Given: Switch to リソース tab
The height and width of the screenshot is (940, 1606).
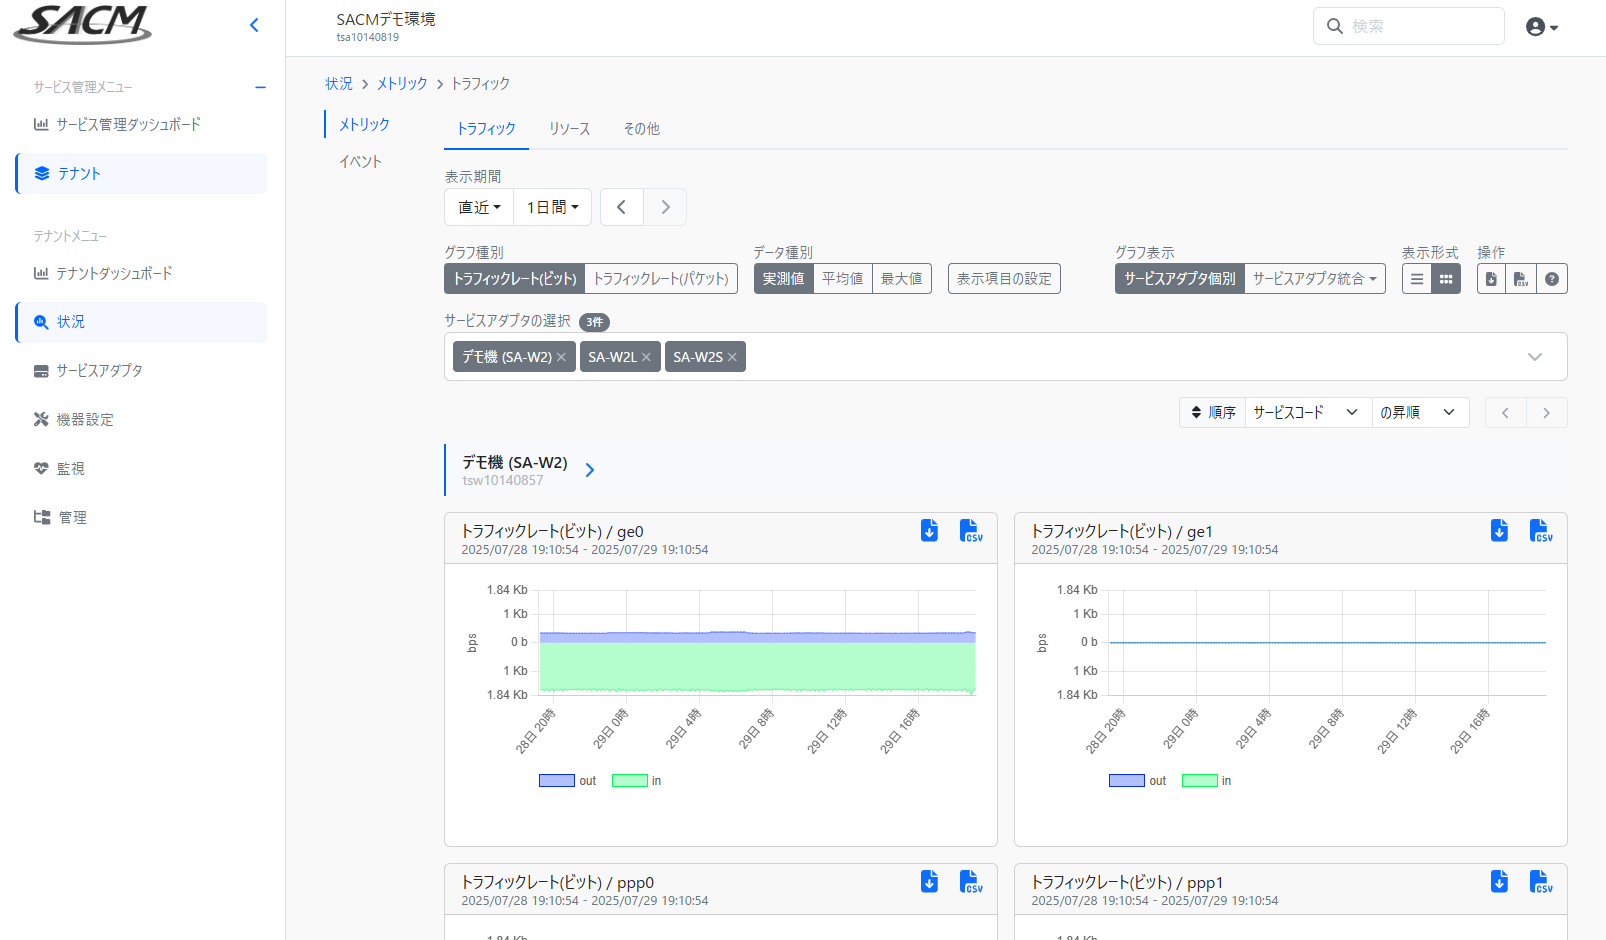Looking at the screenshot, I should pos(569,129).
